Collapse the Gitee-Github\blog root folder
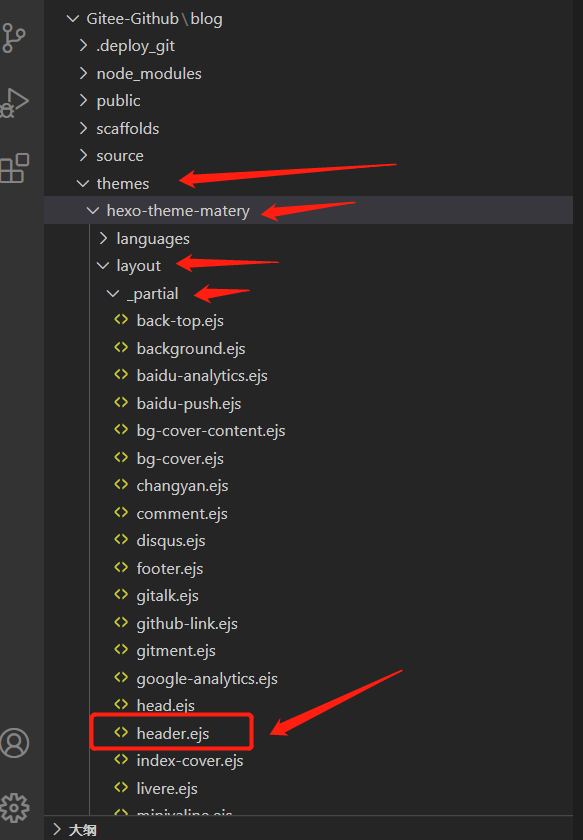583x840 pixels. [x=72, y=19]
